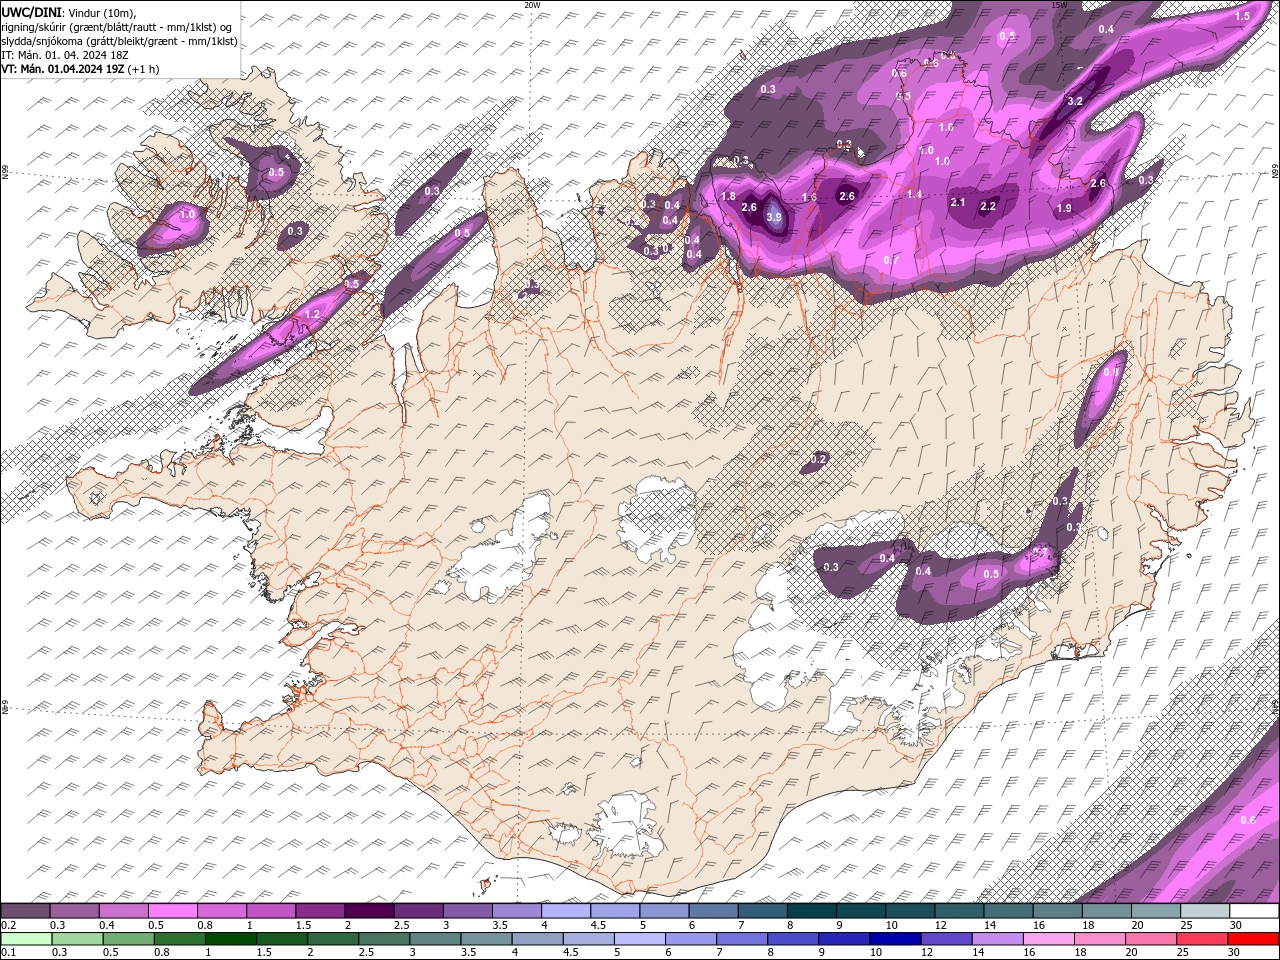This screenshot has height=960, width=1280.
Task: Click the '15W' longitude label
Action: [x=1059, y=5]
